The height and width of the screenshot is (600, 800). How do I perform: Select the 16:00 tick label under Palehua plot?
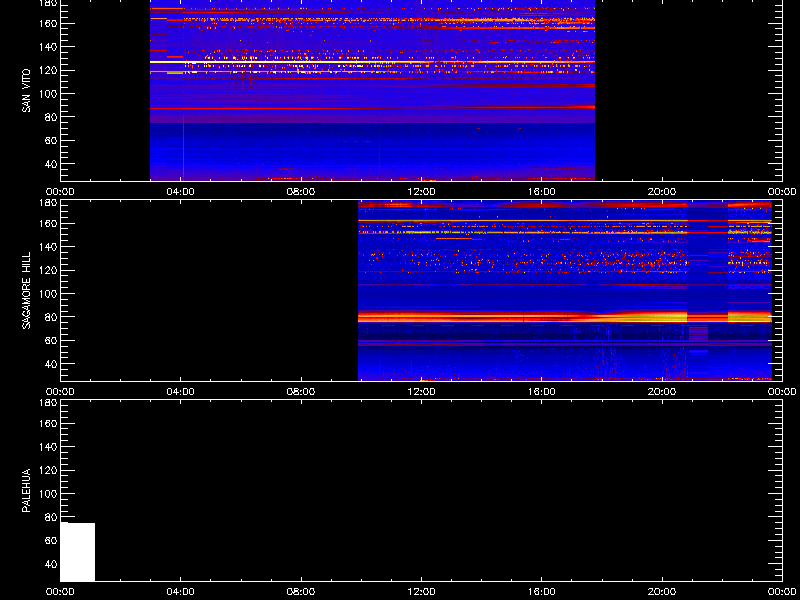[x=542, y=592]
